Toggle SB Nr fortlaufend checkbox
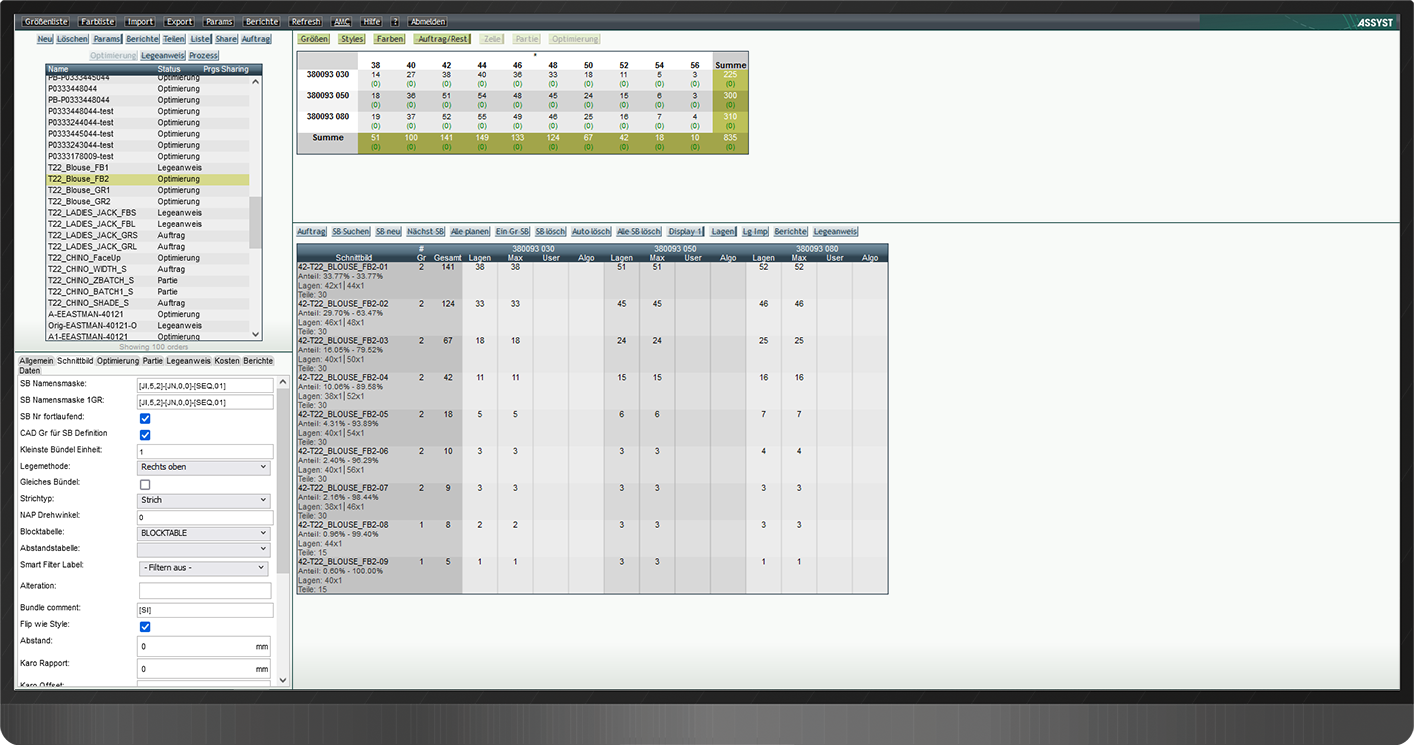Image resolution: width=1414 pixels, height=745 pixels. click(x=145, y=418)
